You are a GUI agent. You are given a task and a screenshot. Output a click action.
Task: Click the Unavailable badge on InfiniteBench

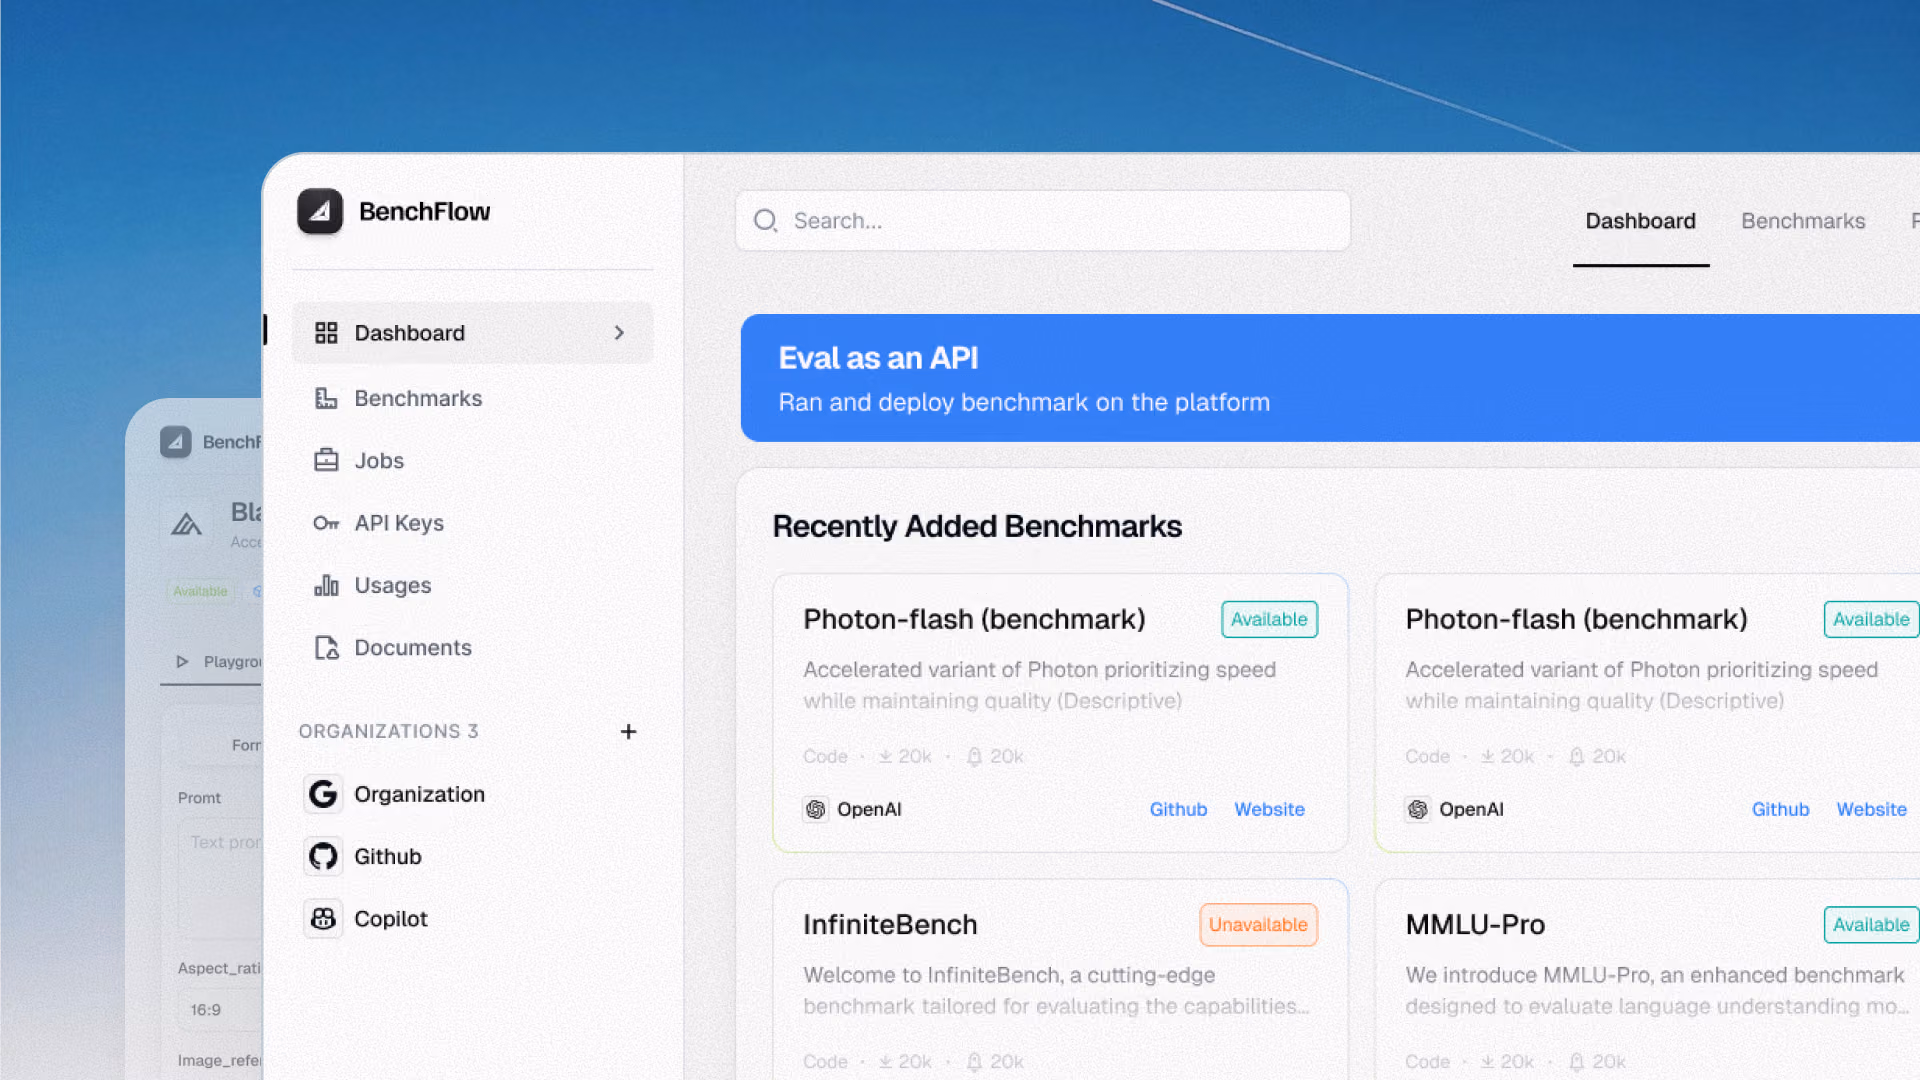click(x=1258, y=925)
